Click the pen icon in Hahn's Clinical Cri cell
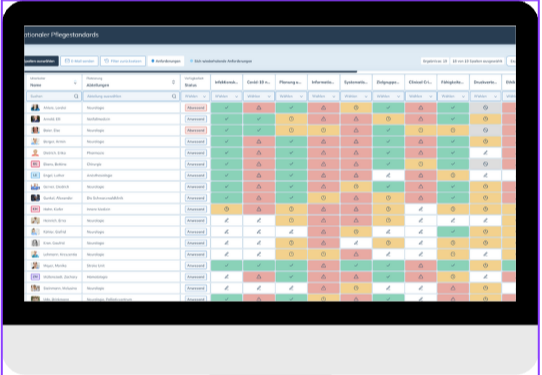The width and height of the screenshot is (542, 375). [420, 209]
